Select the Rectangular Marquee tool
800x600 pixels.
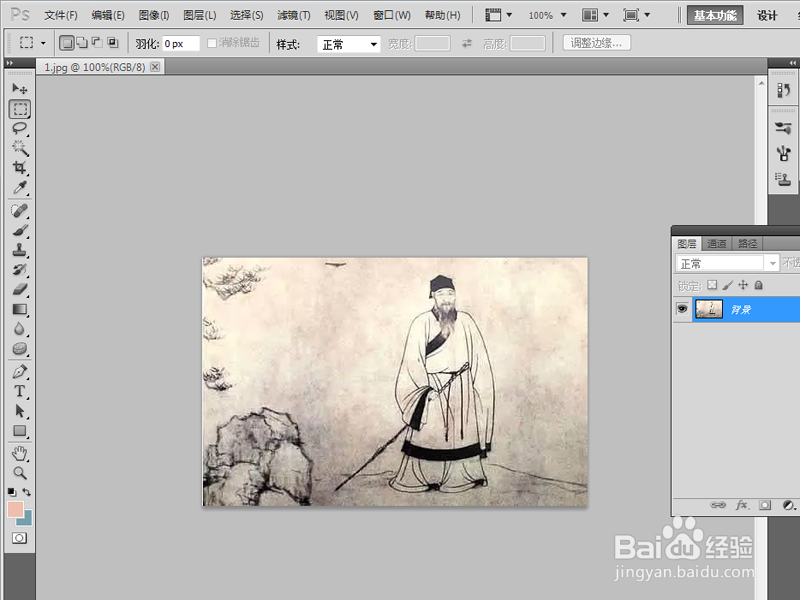point(20,109)
